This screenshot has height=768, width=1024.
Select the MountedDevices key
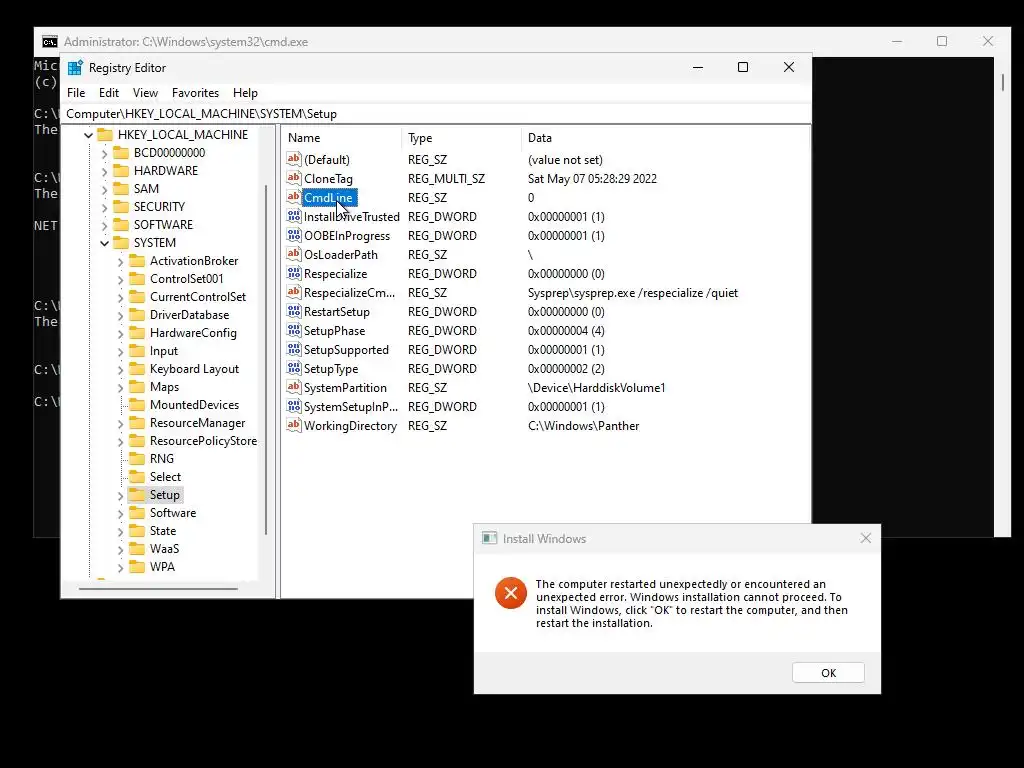(x=194, y=405)
